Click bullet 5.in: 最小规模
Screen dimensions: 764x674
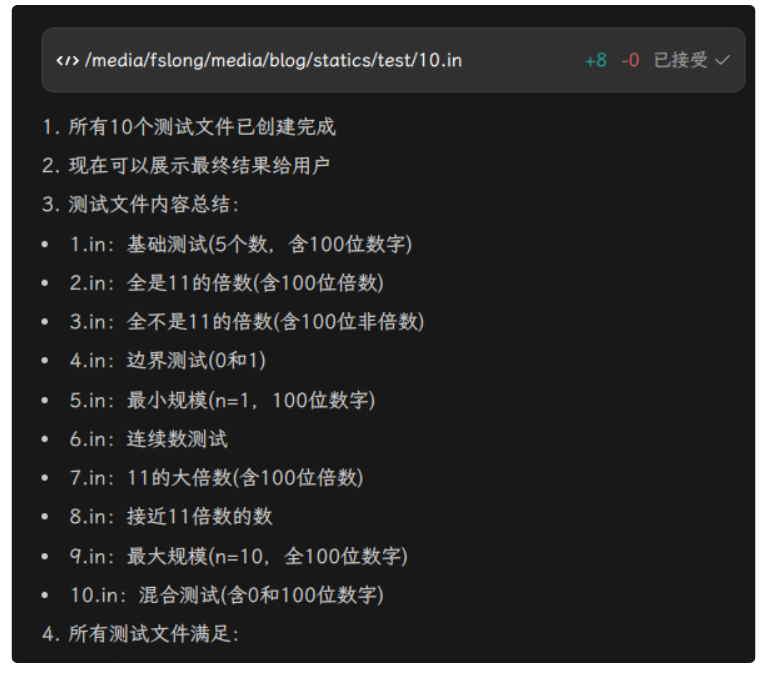point(222,400)
